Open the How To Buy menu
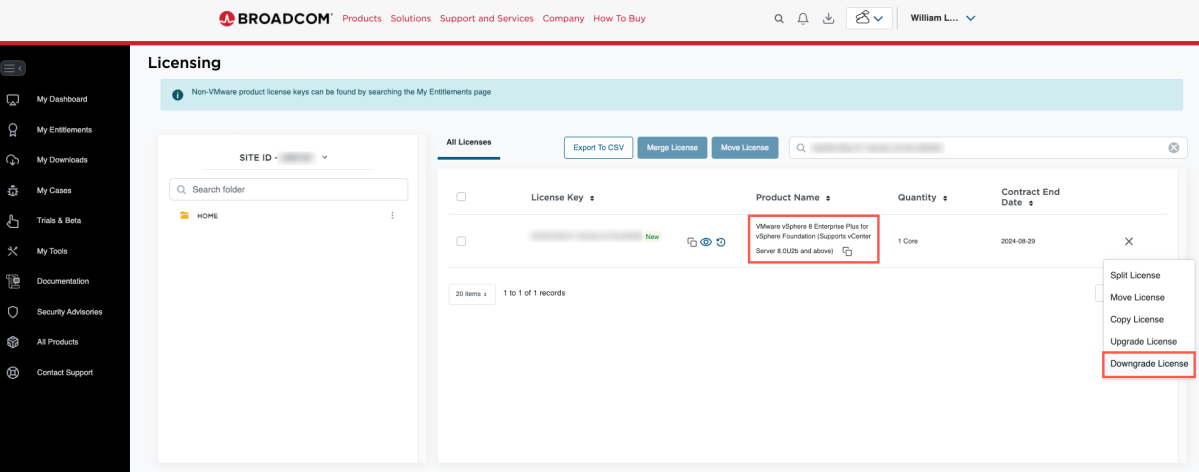 (619, 18)
